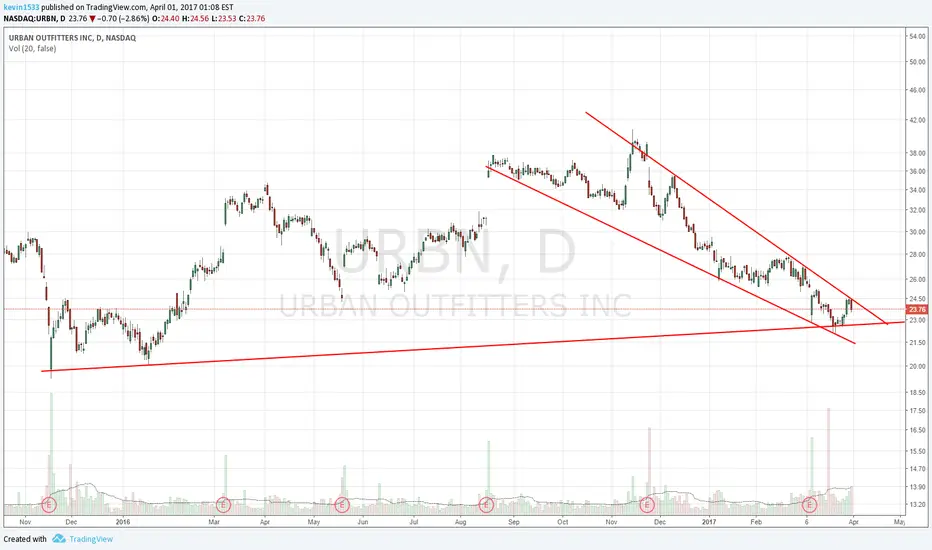
Task: Open the kevin1533 author link
Action: [x=21, y=8]
